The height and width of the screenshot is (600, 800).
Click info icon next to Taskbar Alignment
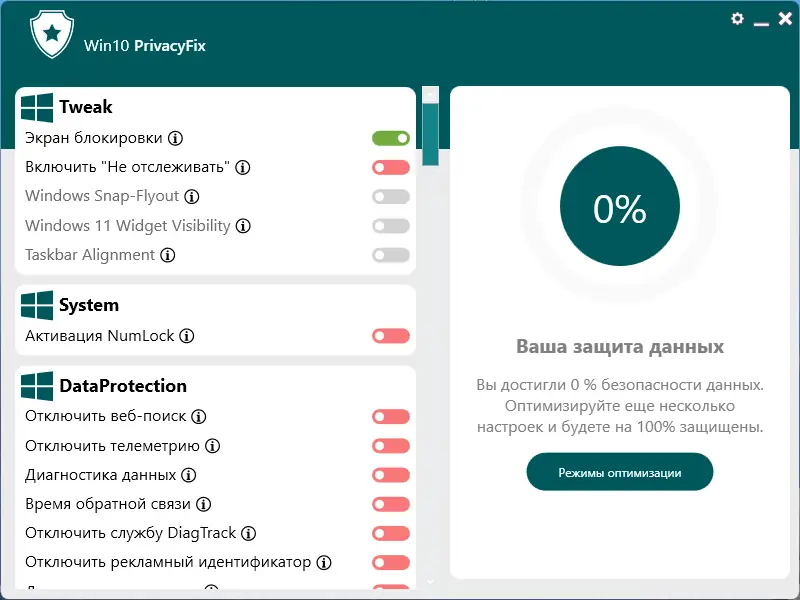tap(168, 255)
